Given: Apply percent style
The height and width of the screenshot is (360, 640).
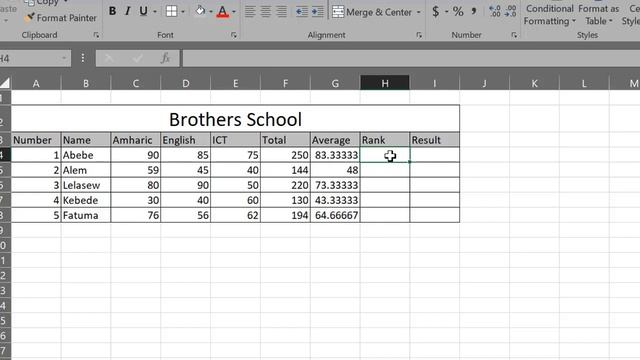Looking at the screenshot, I should tap(458, 11).
